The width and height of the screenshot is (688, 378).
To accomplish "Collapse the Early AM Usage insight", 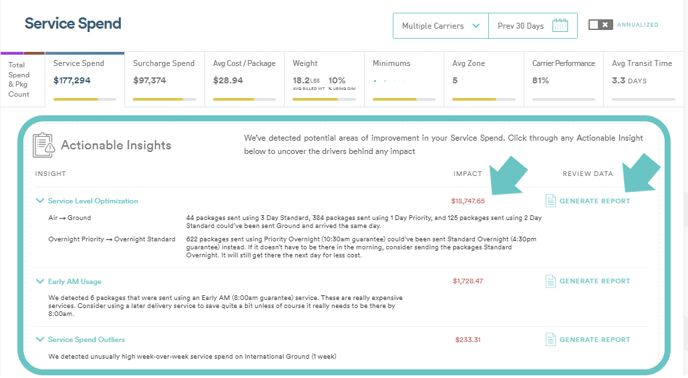I will (x=40, y=281).
